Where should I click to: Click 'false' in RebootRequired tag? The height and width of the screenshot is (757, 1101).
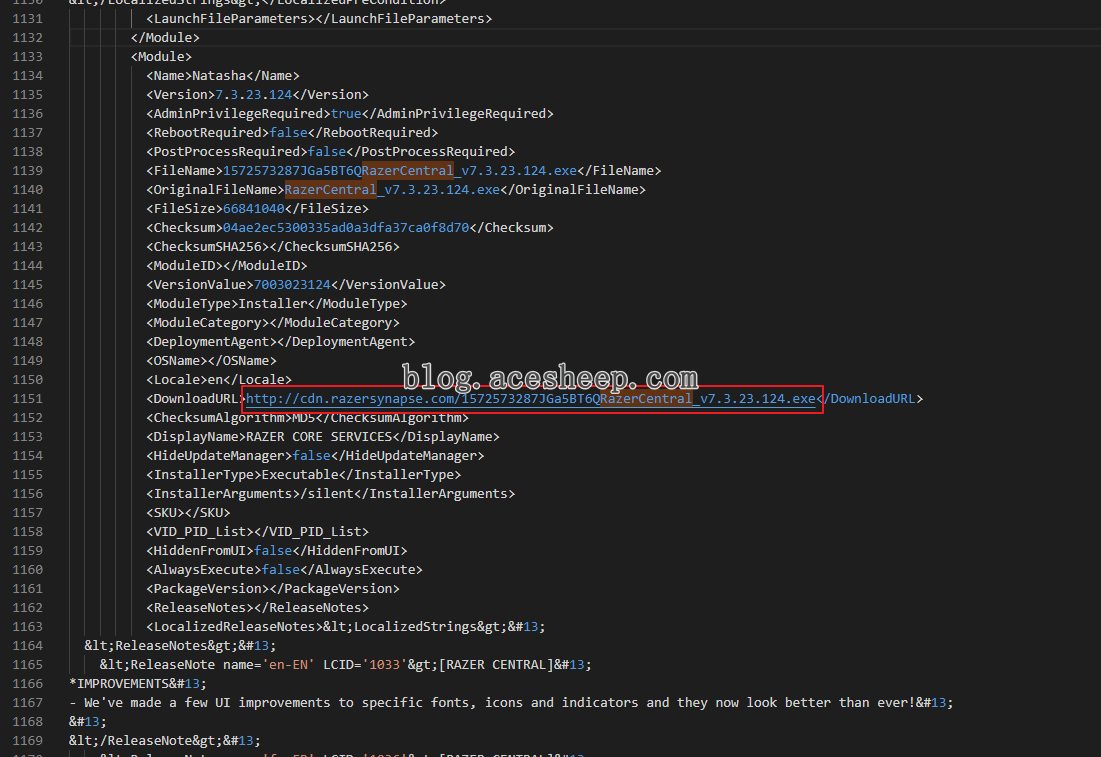(x=288, y=133)
